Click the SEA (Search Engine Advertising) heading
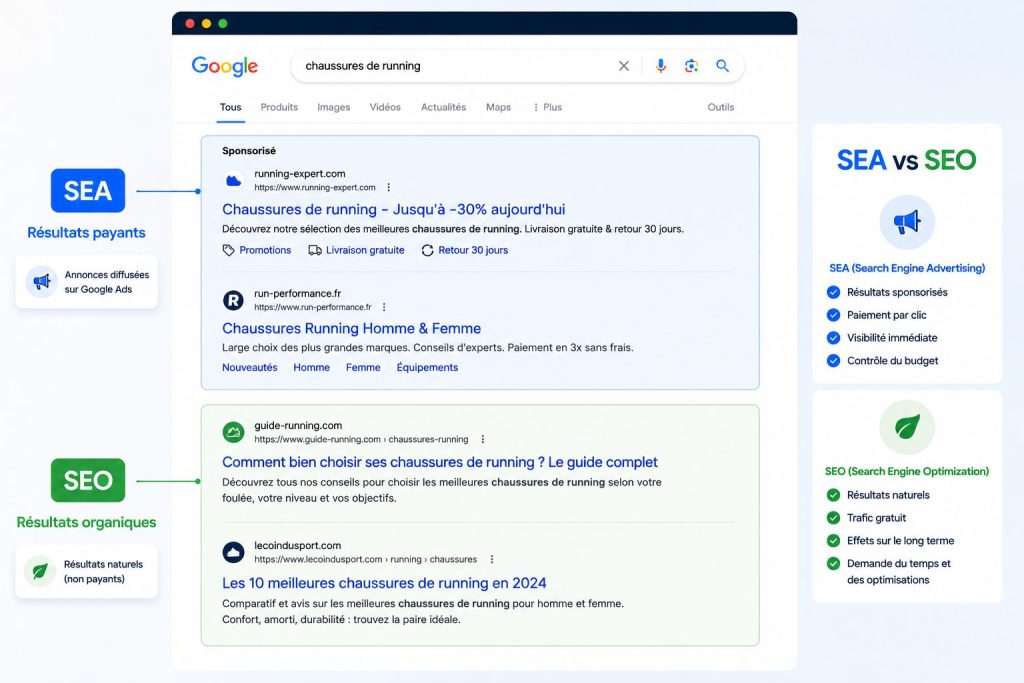Viewport: 1024px width, 683px height. point(907,268)
